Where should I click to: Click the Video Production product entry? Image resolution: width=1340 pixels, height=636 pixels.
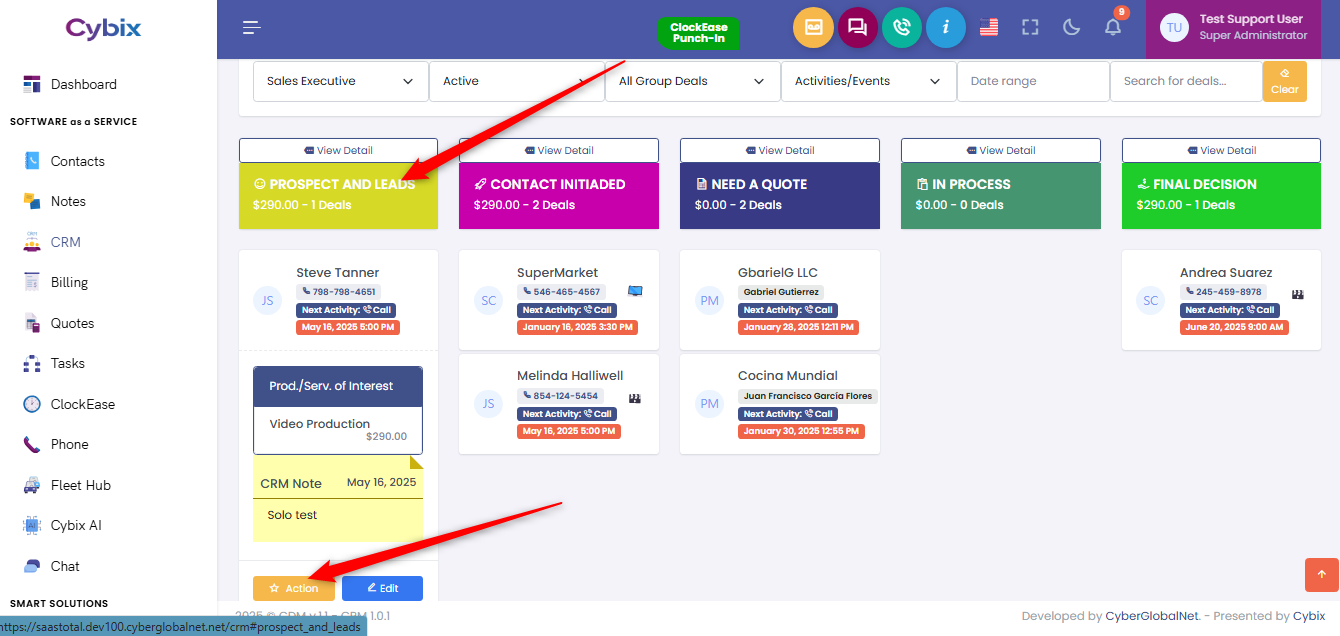coord(338,431)
